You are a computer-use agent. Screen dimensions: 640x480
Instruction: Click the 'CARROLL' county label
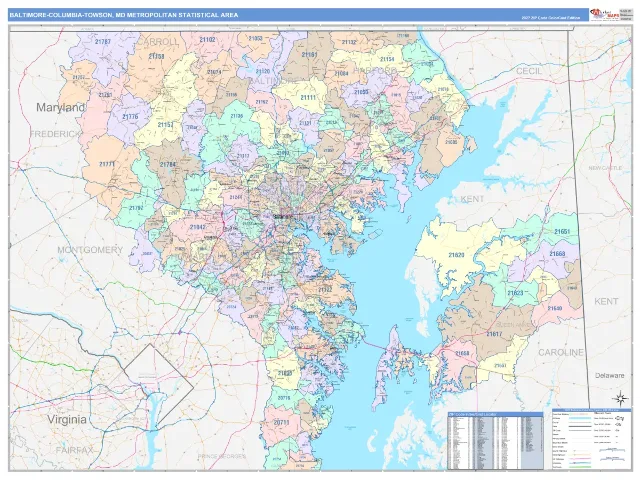(x=158, y=42)
